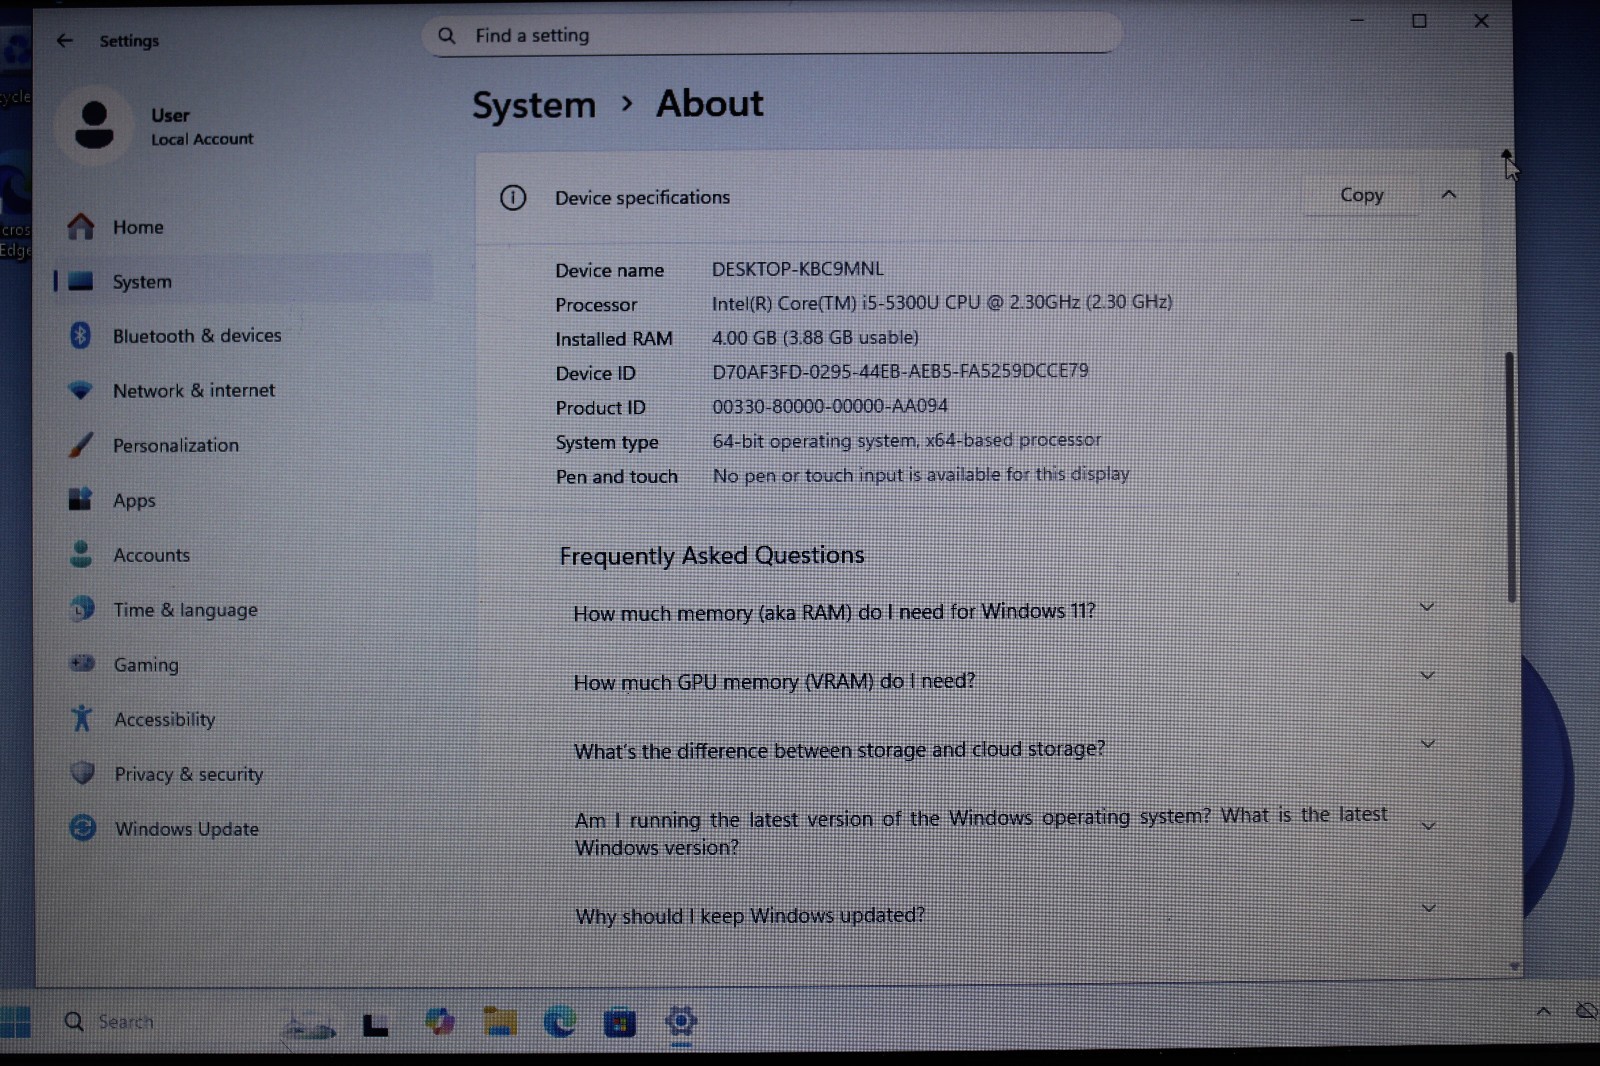Click the search magnifier in Find a setting
This screenshot has width=1600, height=1066.
coord(447,36)
